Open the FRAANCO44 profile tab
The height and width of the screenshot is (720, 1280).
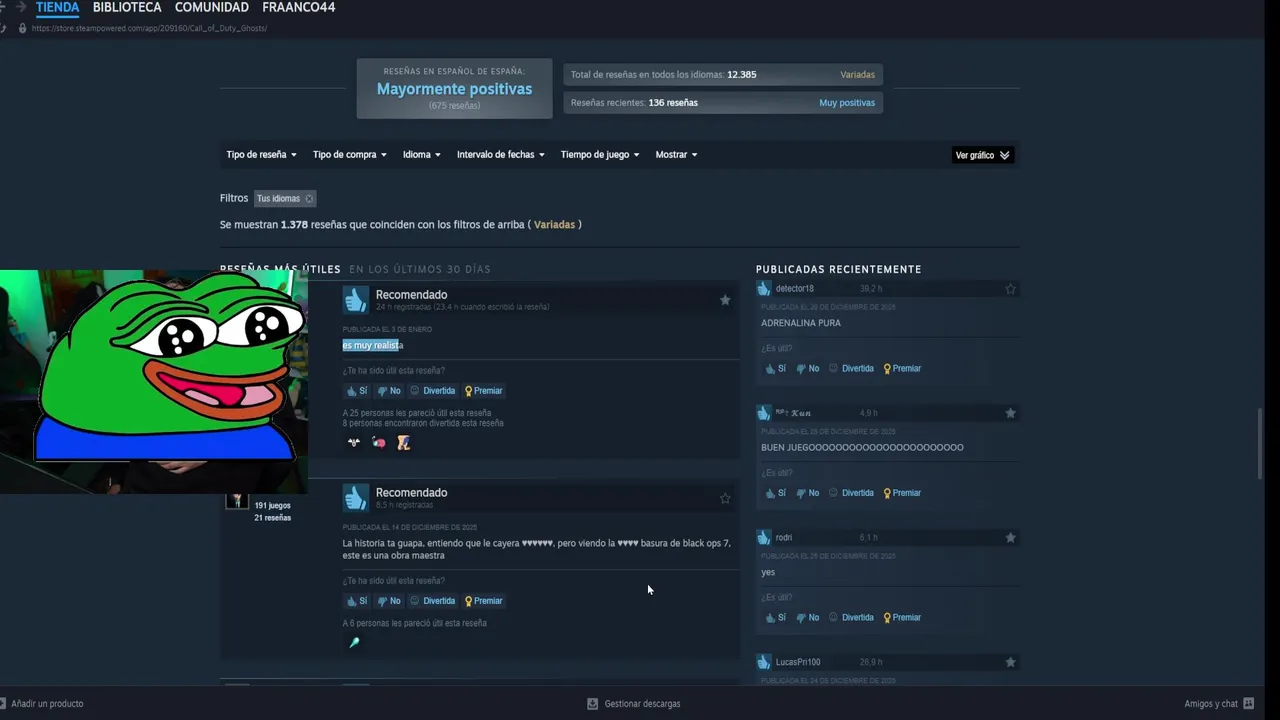(x=299, y=7)
